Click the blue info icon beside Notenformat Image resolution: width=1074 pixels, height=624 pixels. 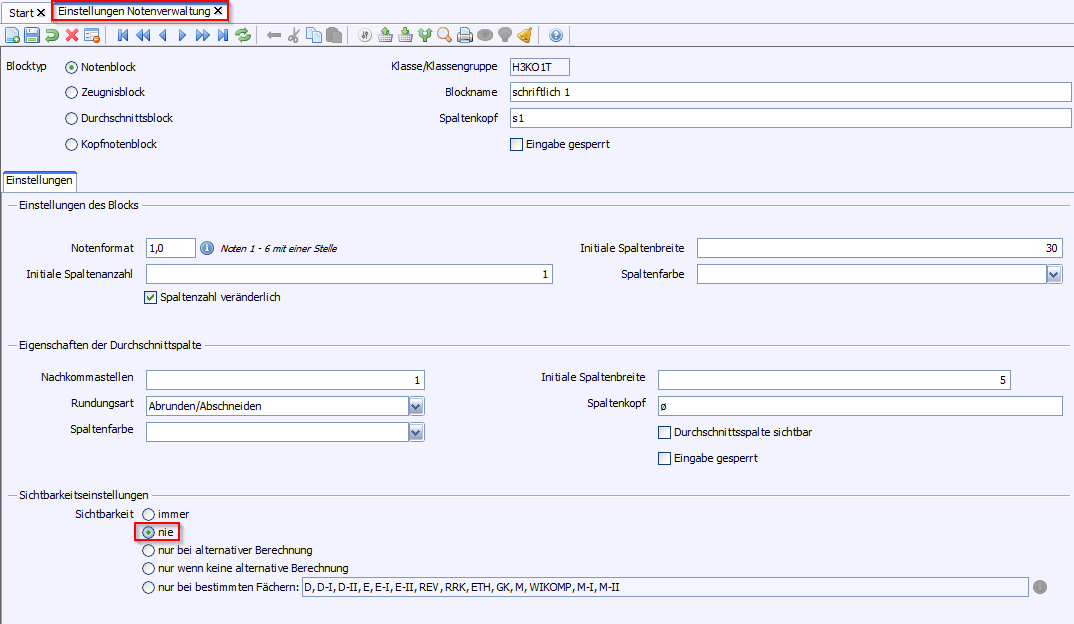coord(208,248)
